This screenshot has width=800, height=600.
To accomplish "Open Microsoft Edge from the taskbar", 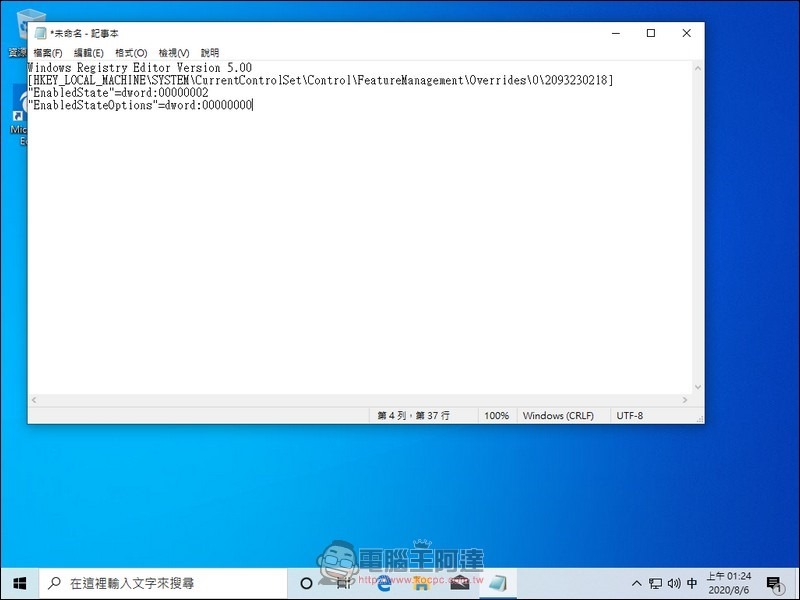I will pyautogui.click(x=384, y=583).
